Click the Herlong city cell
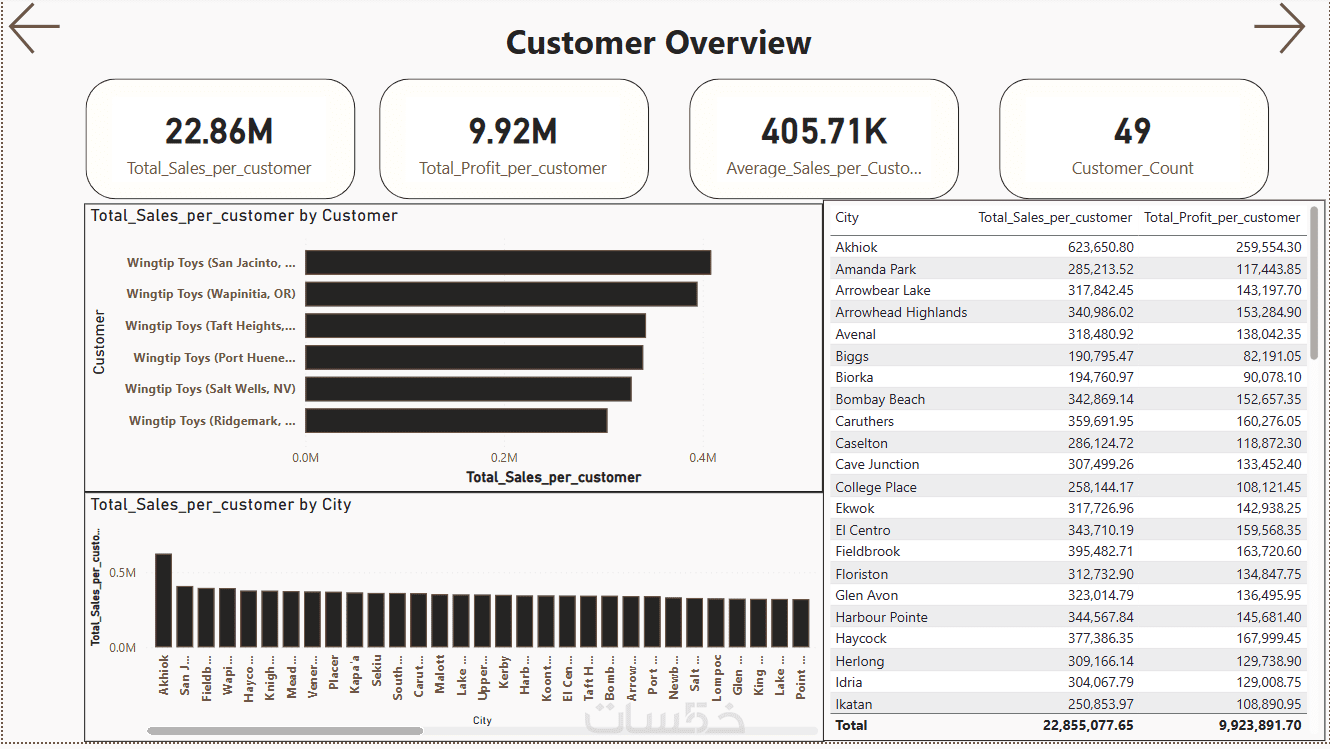The height and width of the screenshot is (749, 1330). (x=860, y=661)
